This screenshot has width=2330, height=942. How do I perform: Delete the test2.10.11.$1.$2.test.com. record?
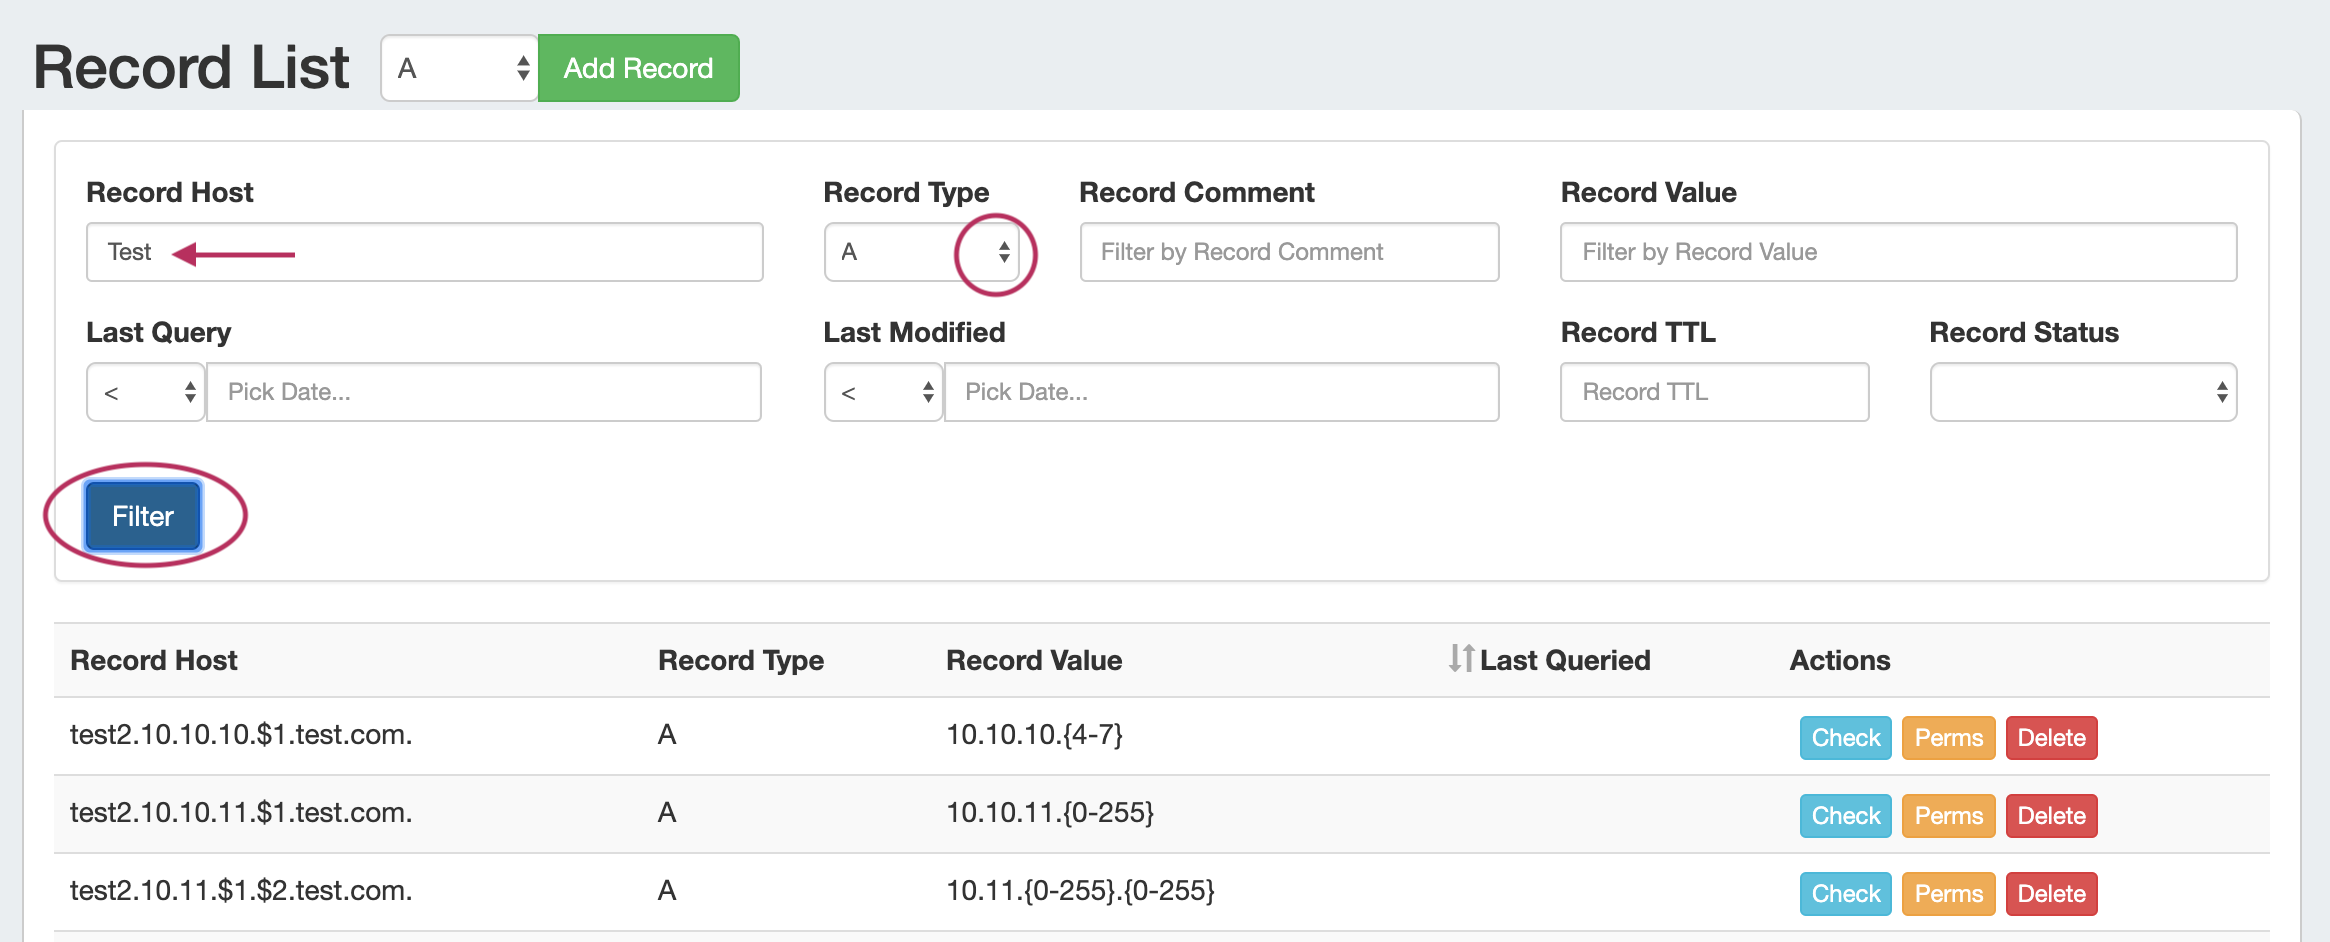(2051, 894)
